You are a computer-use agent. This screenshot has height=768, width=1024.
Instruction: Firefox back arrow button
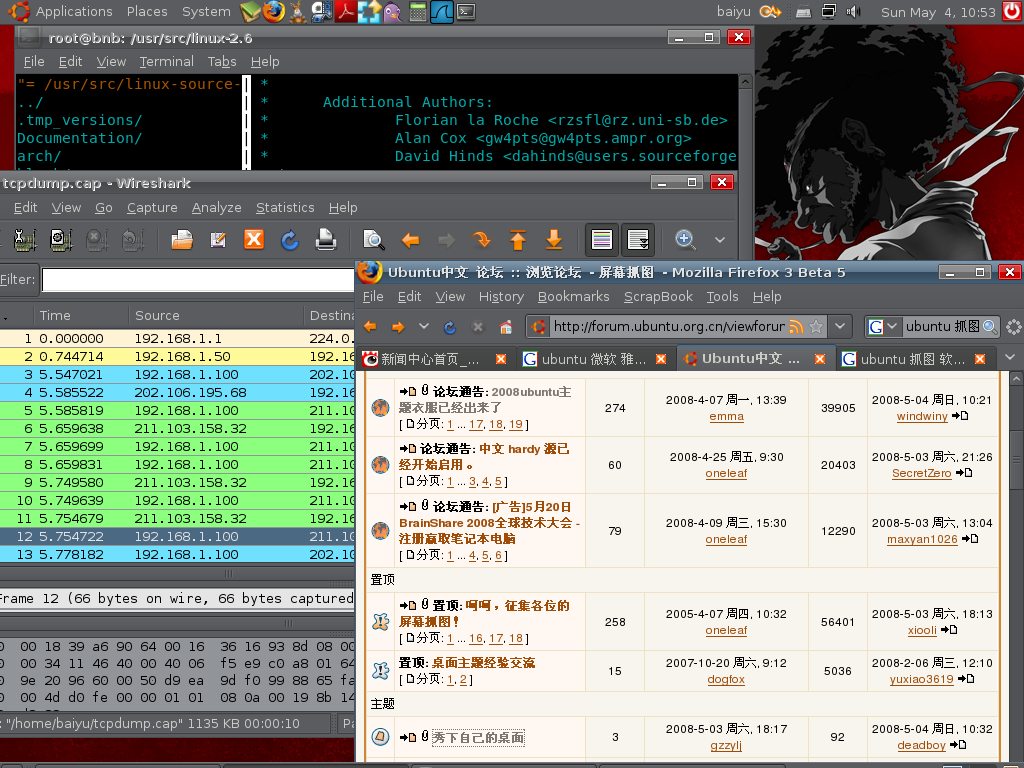click(370, 327)
